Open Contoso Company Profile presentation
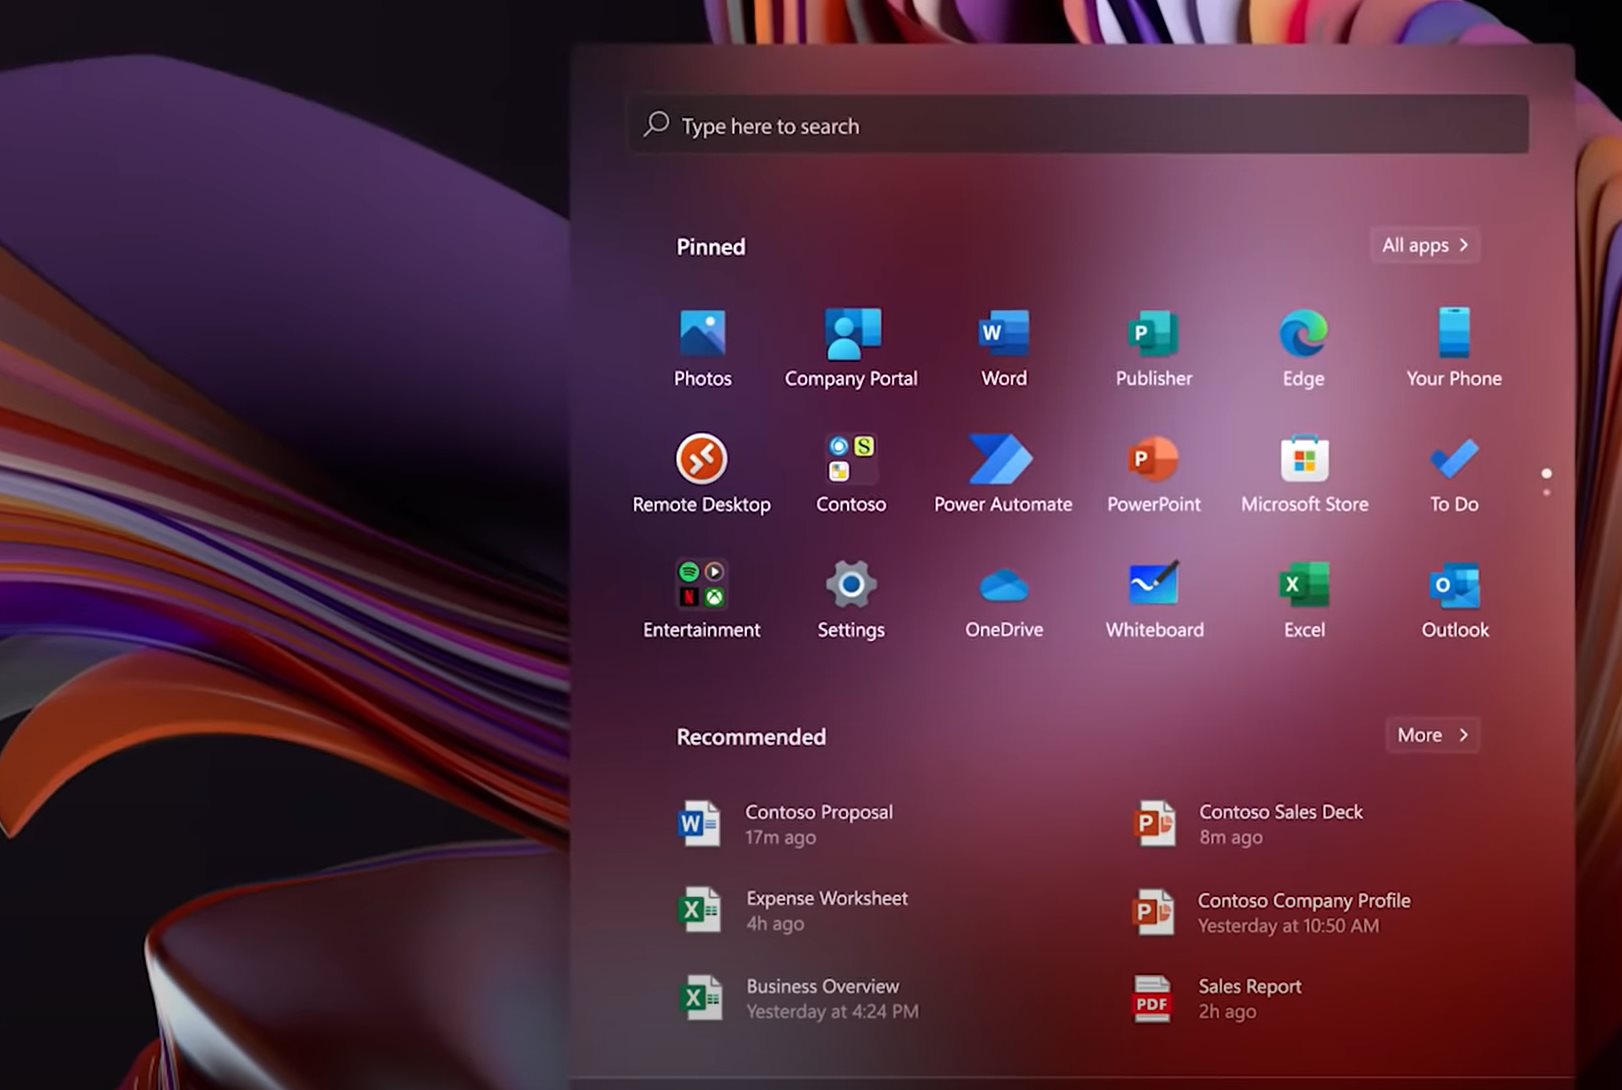Screen dimensions: 1622x1090 click(x=1272, y=912)
